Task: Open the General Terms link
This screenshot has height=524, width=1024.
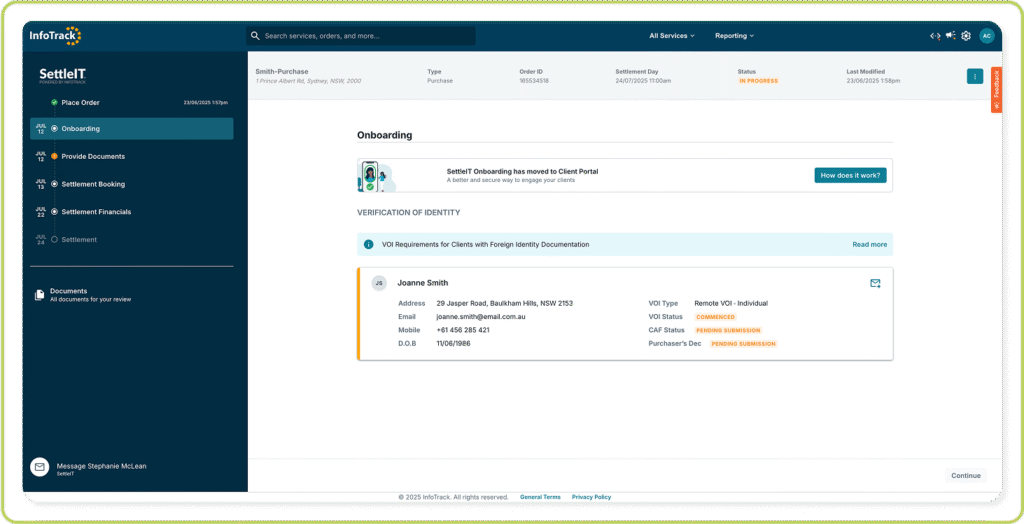Action: pyautogui.click(x=540, y=497)
